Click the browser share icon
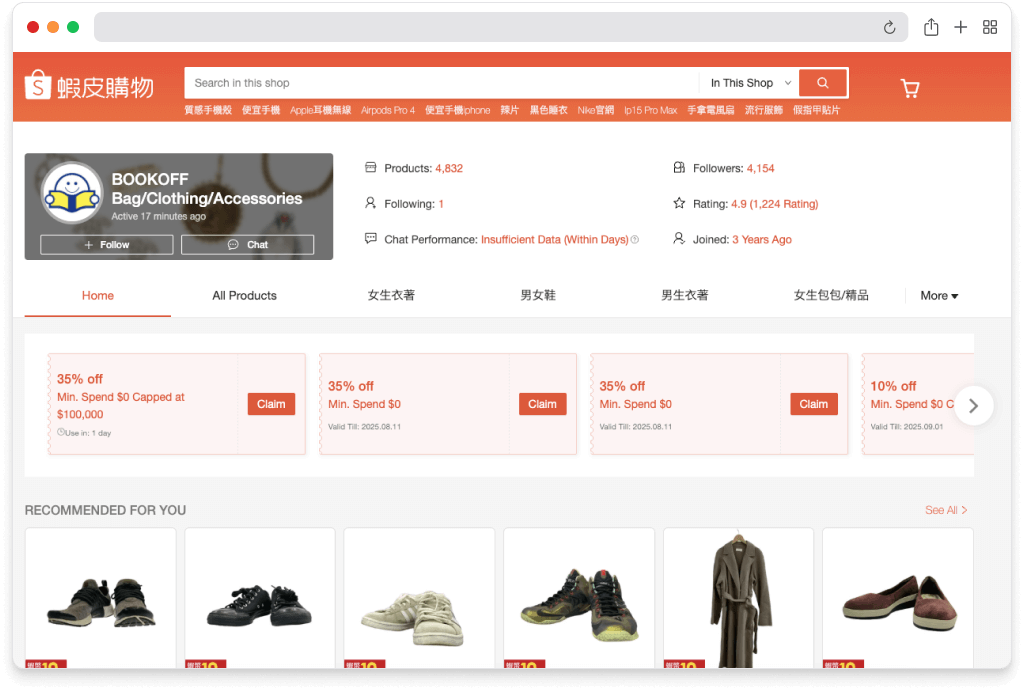Screen dimensions: 1024x691 pos(931,28)
